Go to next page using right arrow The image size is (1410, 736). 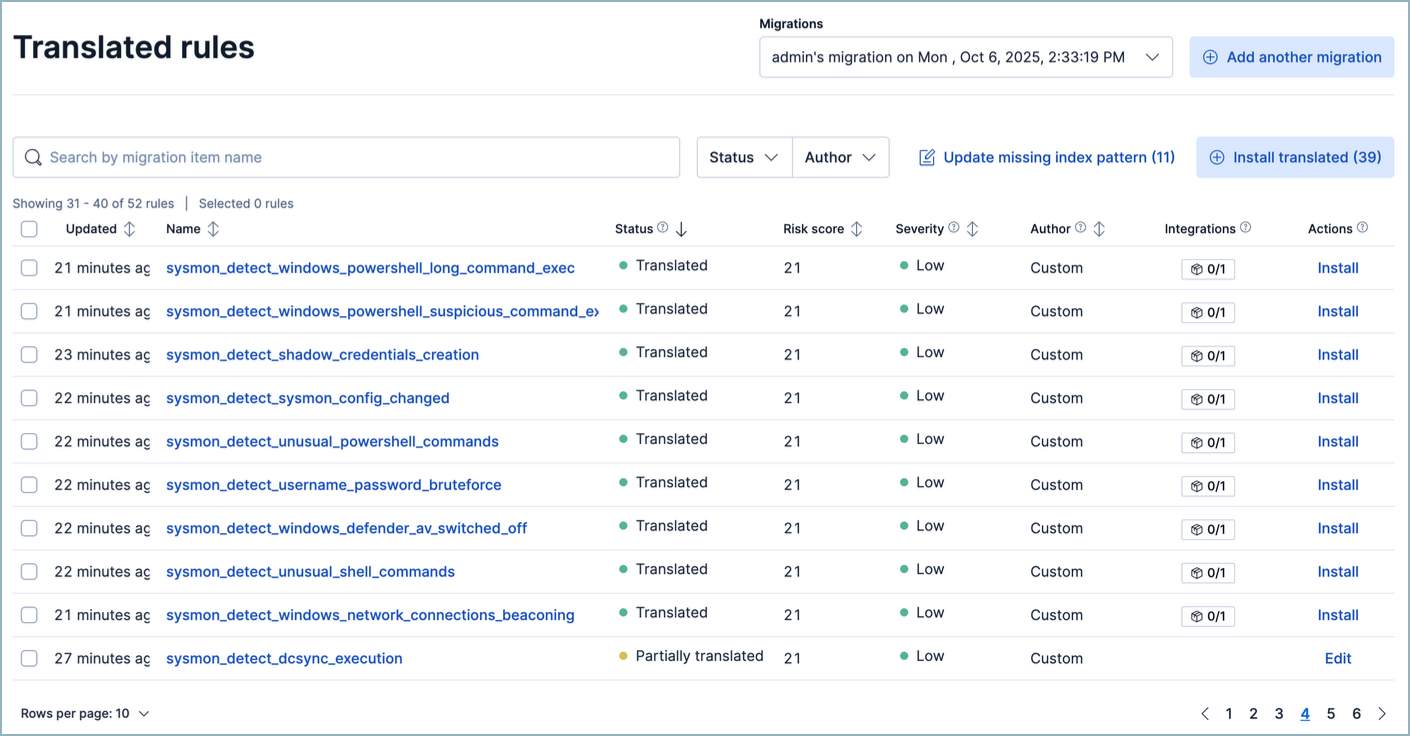1382,713
